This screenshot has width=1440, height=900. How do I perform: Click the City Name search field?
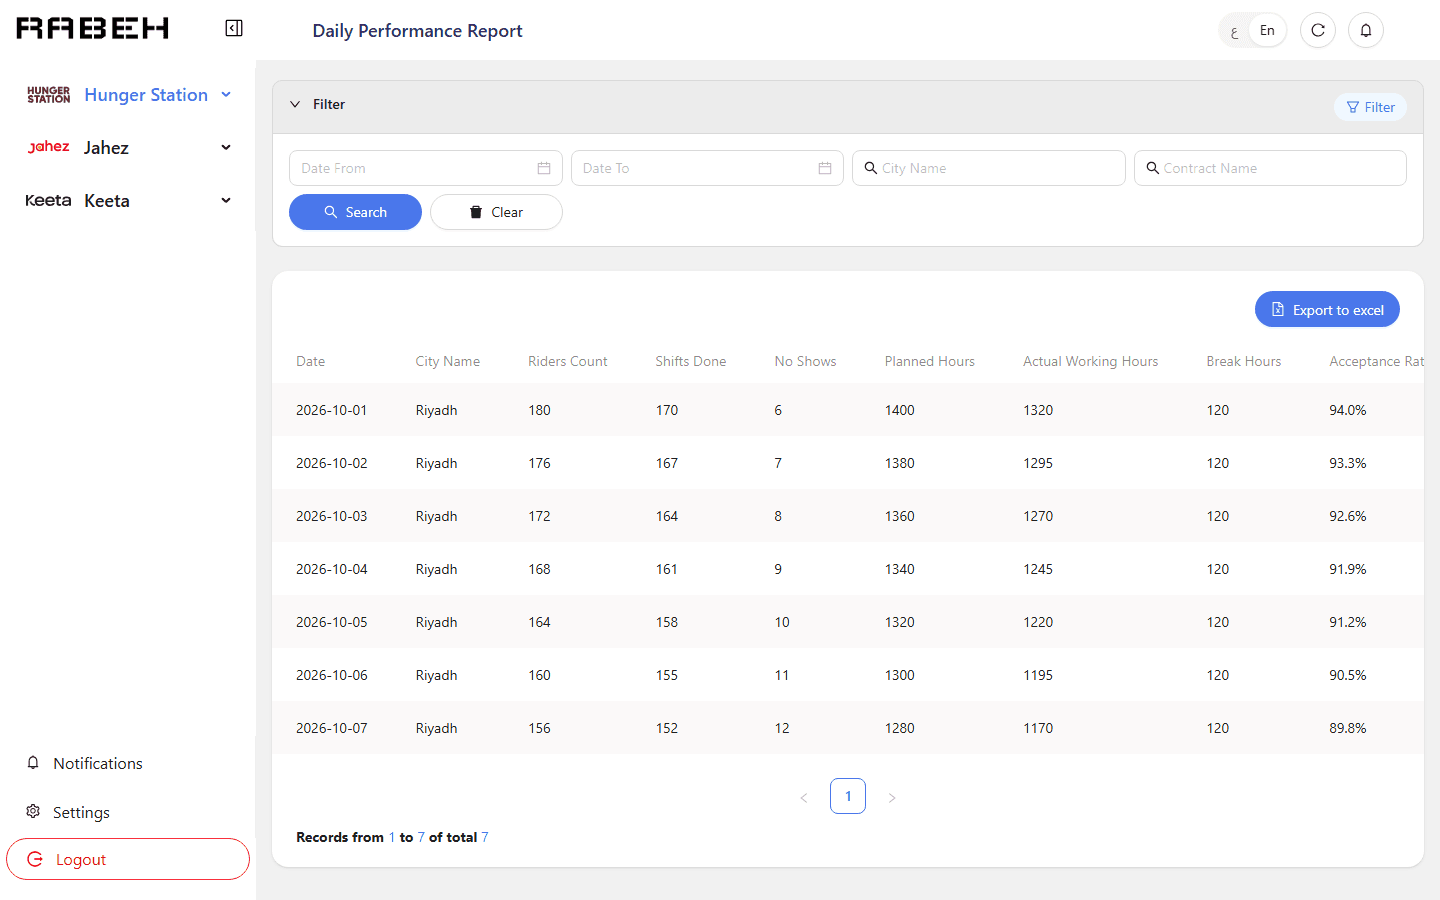click(989, 168)
